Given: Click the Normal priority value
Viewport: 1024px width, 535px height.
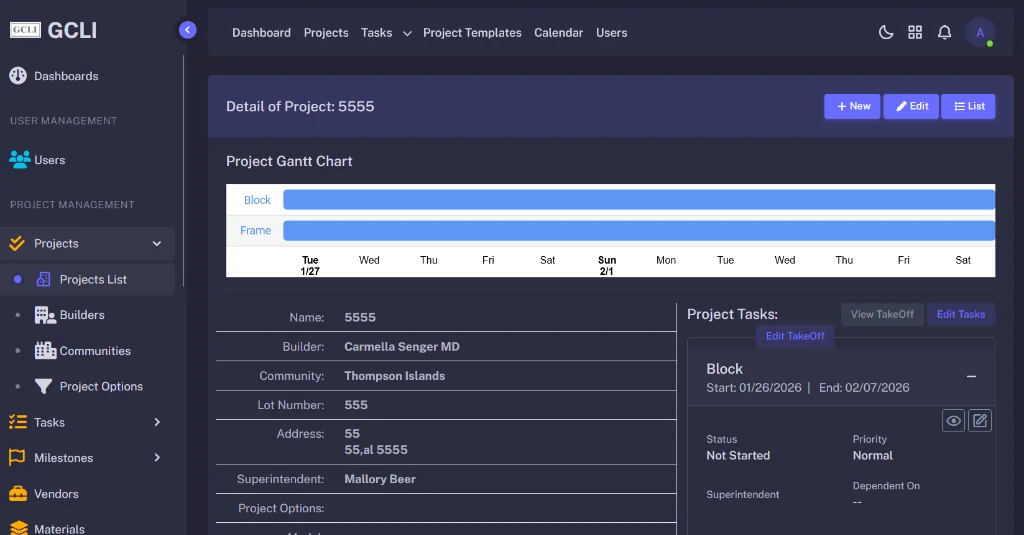Looking at the screenshot, I should click(872, 455).
